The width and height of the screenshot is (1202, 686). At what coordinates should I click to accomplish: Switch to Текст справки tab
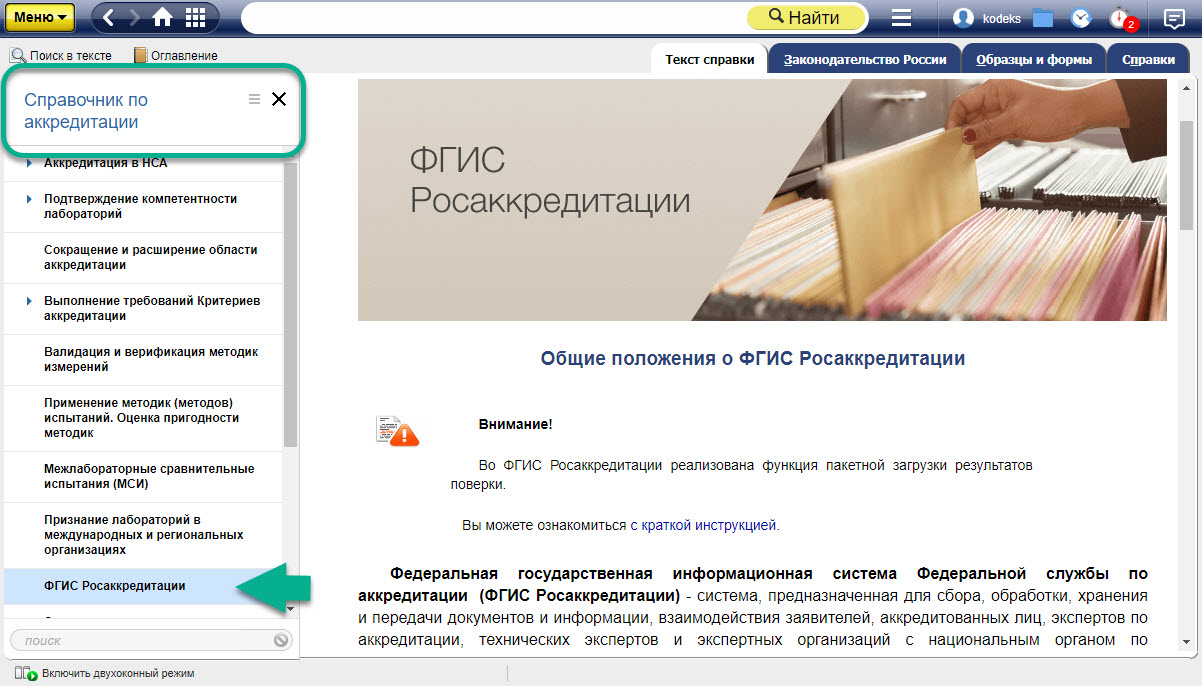click(x=709, y=59)
